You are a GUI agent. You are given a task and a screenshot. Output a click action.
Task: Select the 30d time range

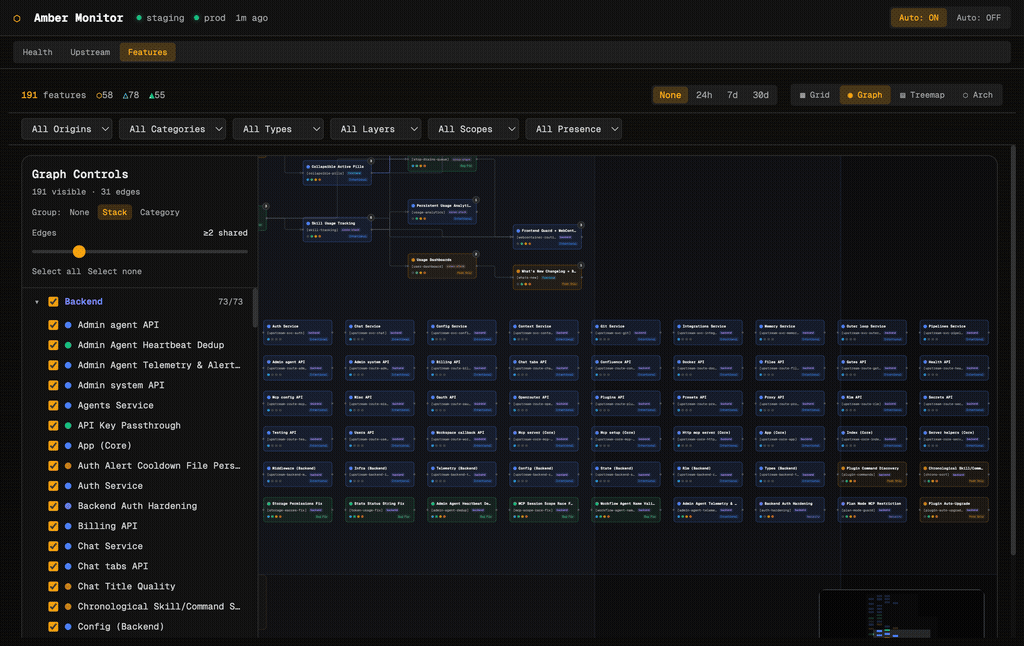pyautogui.click(x=761, y=95)
